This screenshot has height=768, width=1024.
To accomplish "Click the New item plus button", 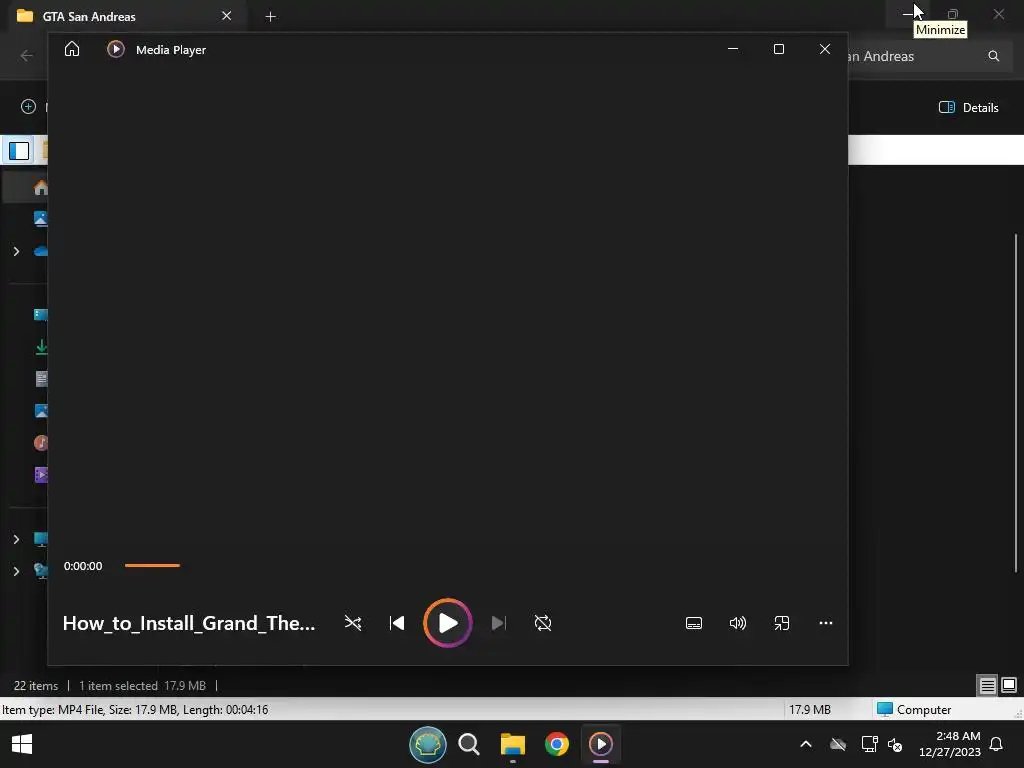I will 28,106.
